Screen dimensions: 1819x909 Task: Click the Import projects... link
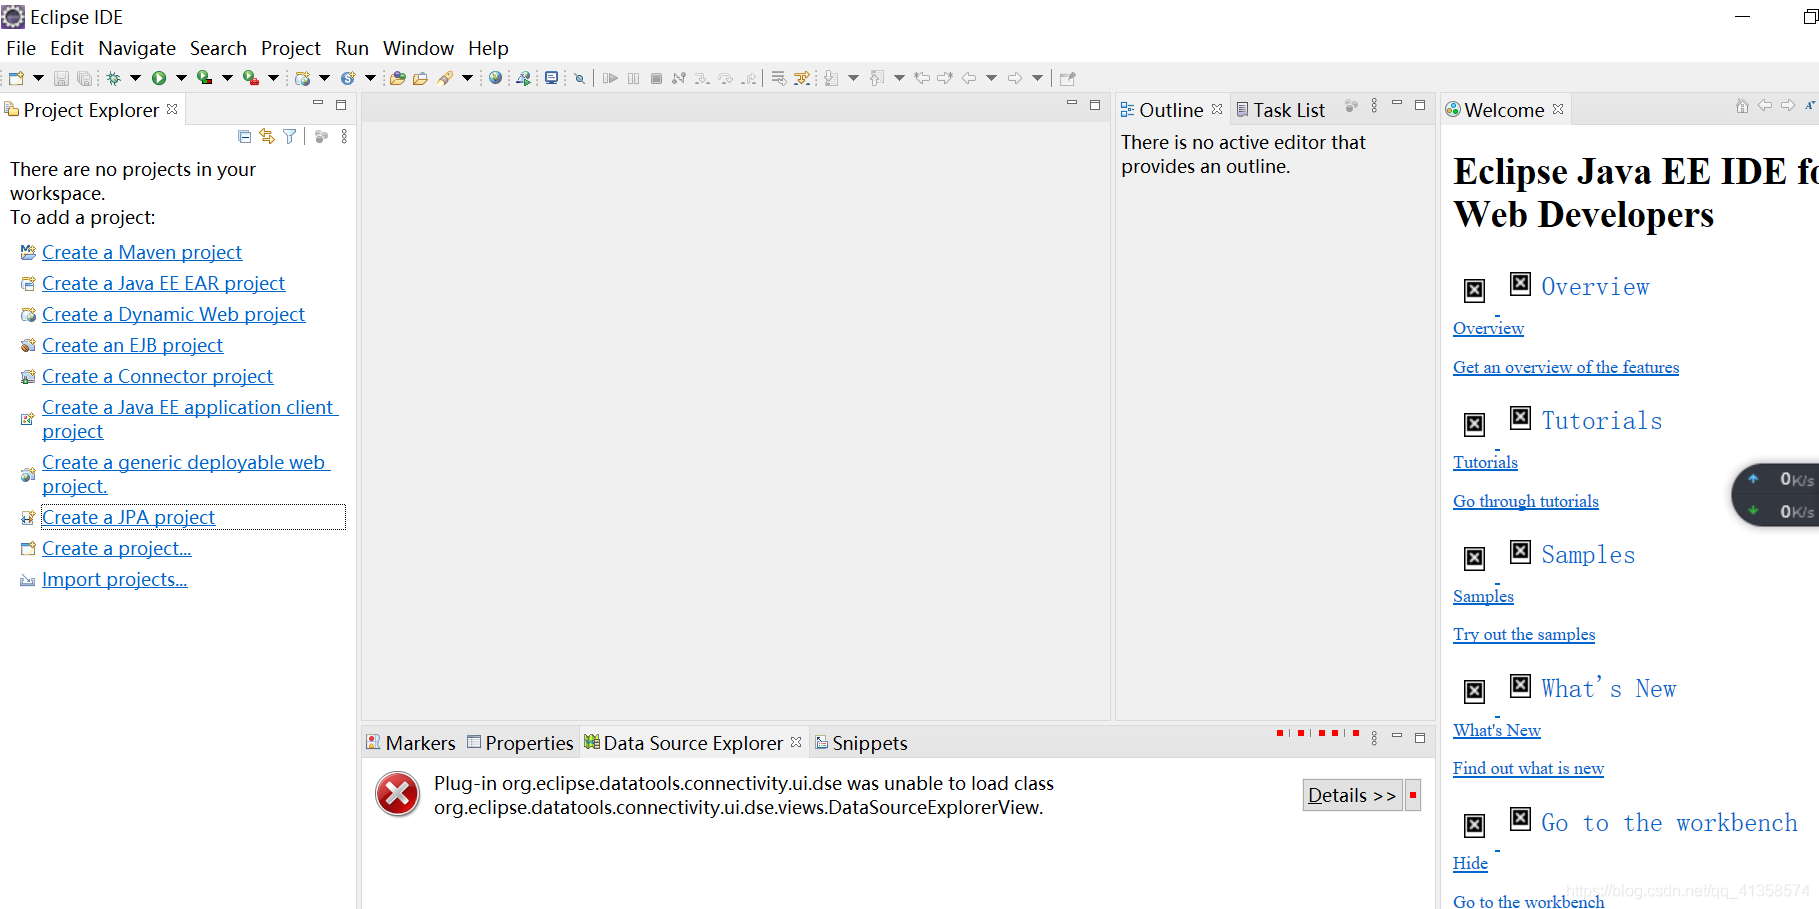(114, 579)
